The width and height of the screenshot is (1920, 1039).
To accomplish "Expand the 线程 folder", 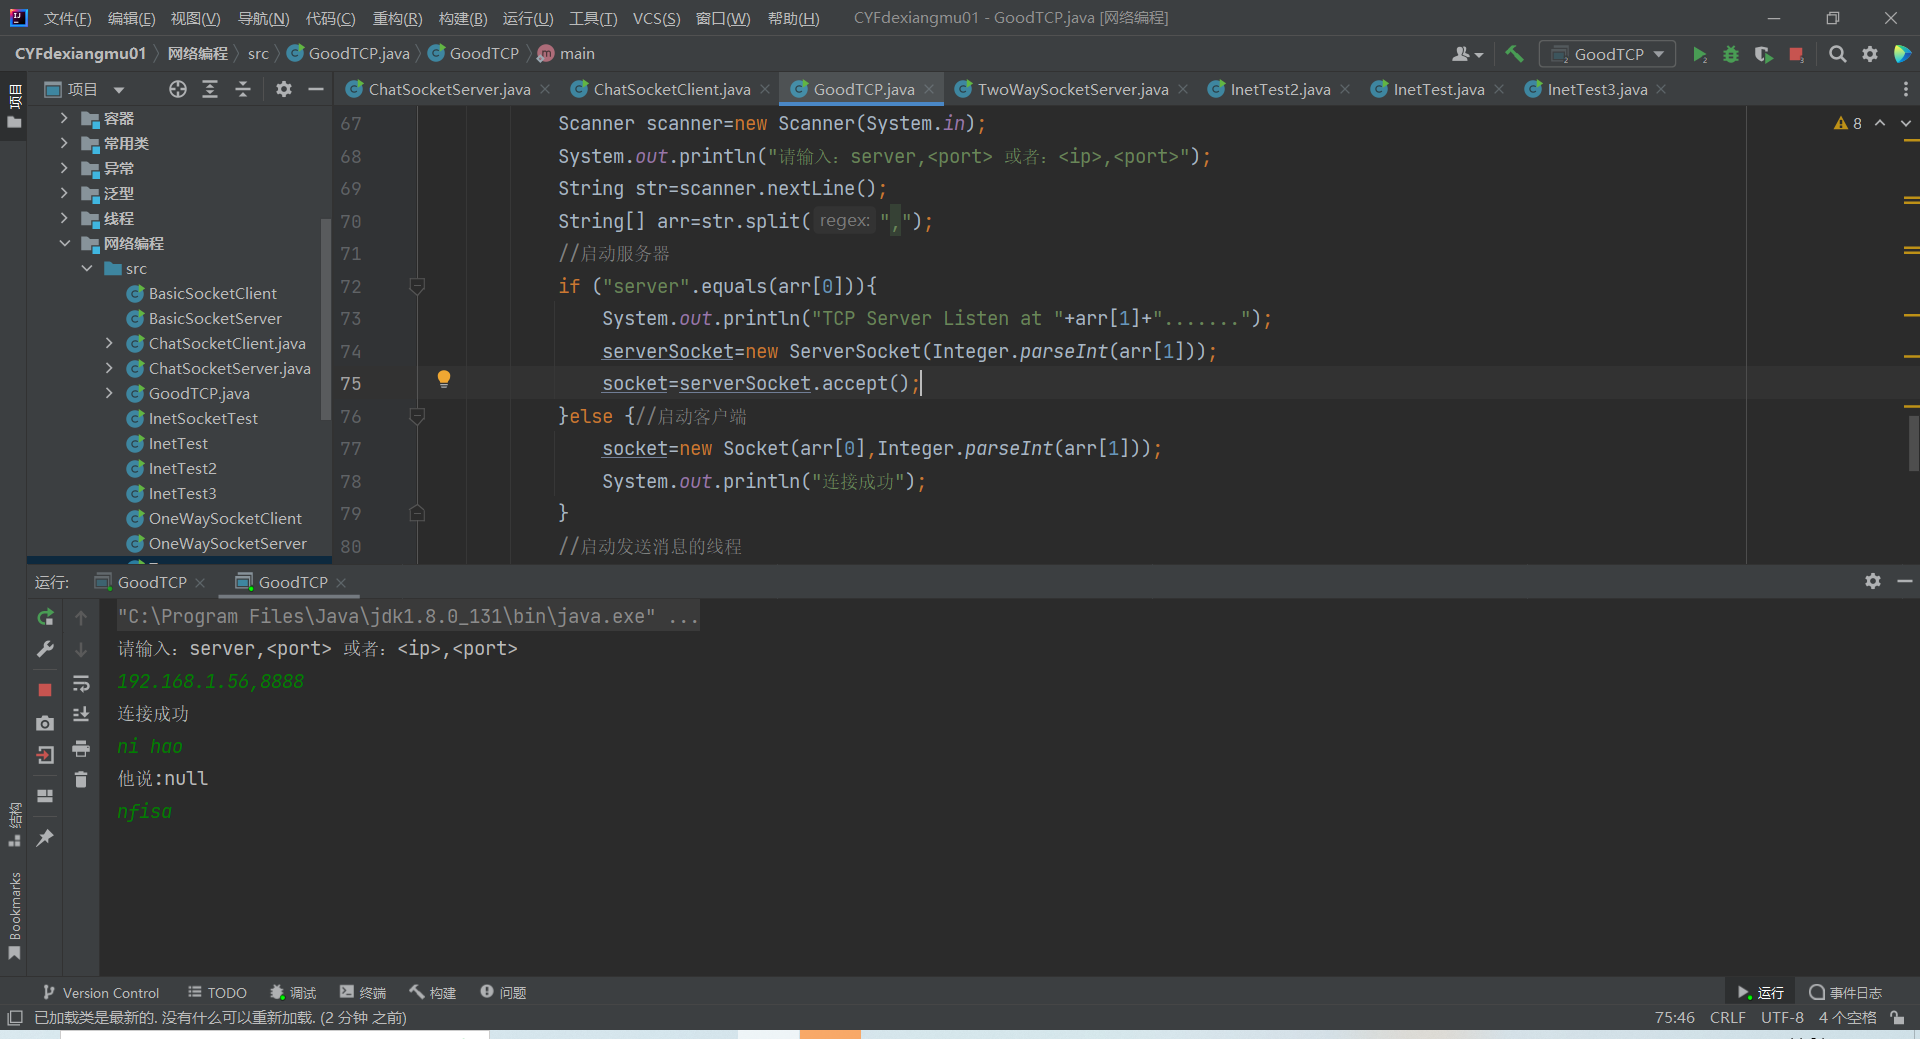I will (x=64, y=218).
